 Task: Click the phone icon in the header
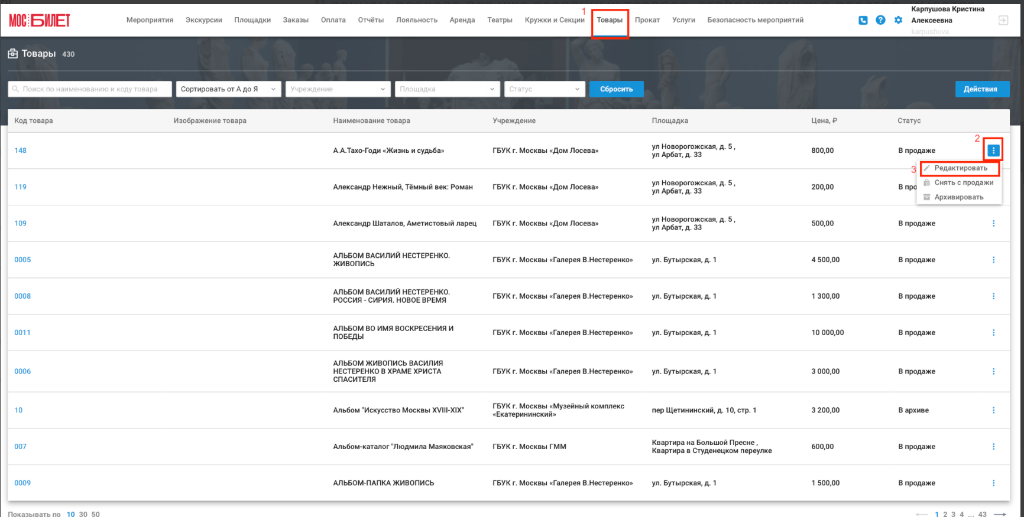863,20
